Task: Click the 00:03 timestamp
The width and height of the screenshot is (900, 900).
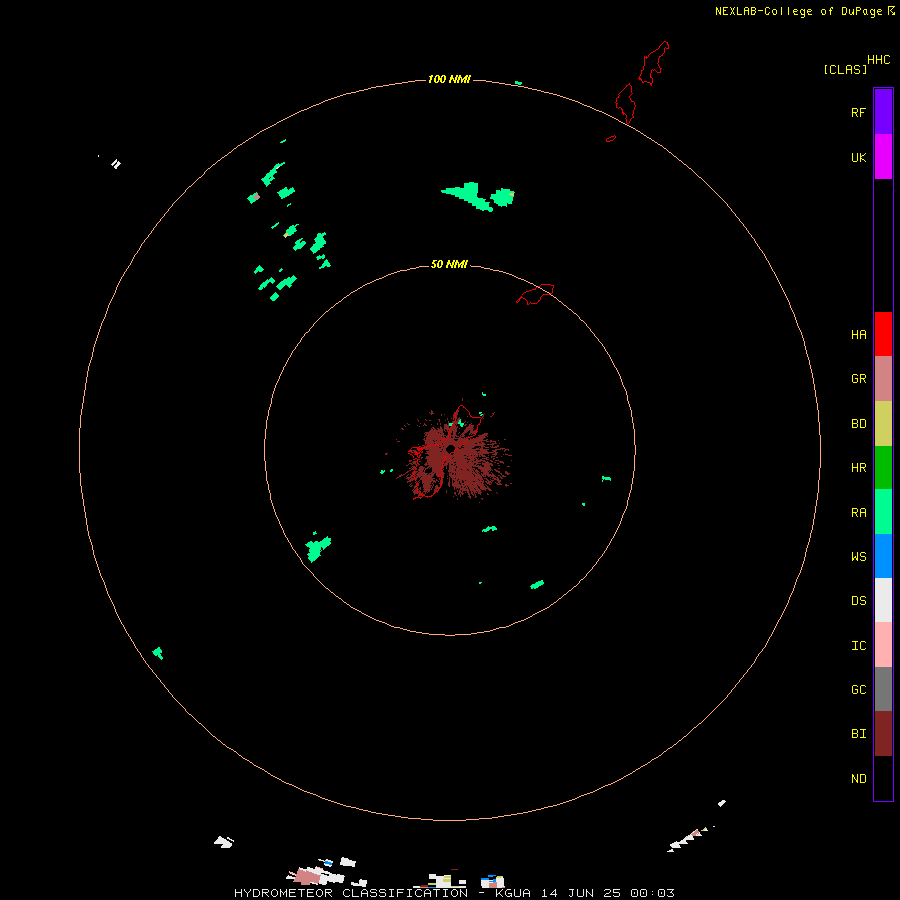Action: pos(652,893)
